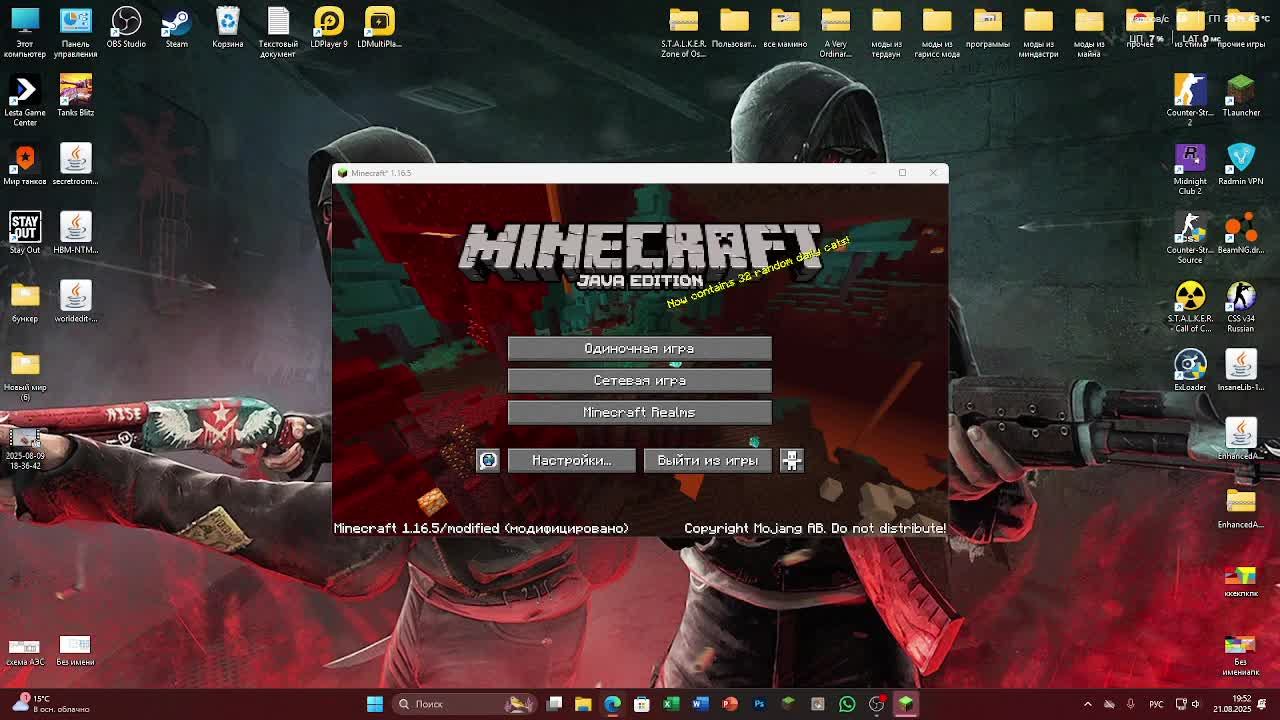Launch Мир танков shortcut
The height and width of the screenshot is (720, 1280).
pyautogui.click(x=25, y=165)
